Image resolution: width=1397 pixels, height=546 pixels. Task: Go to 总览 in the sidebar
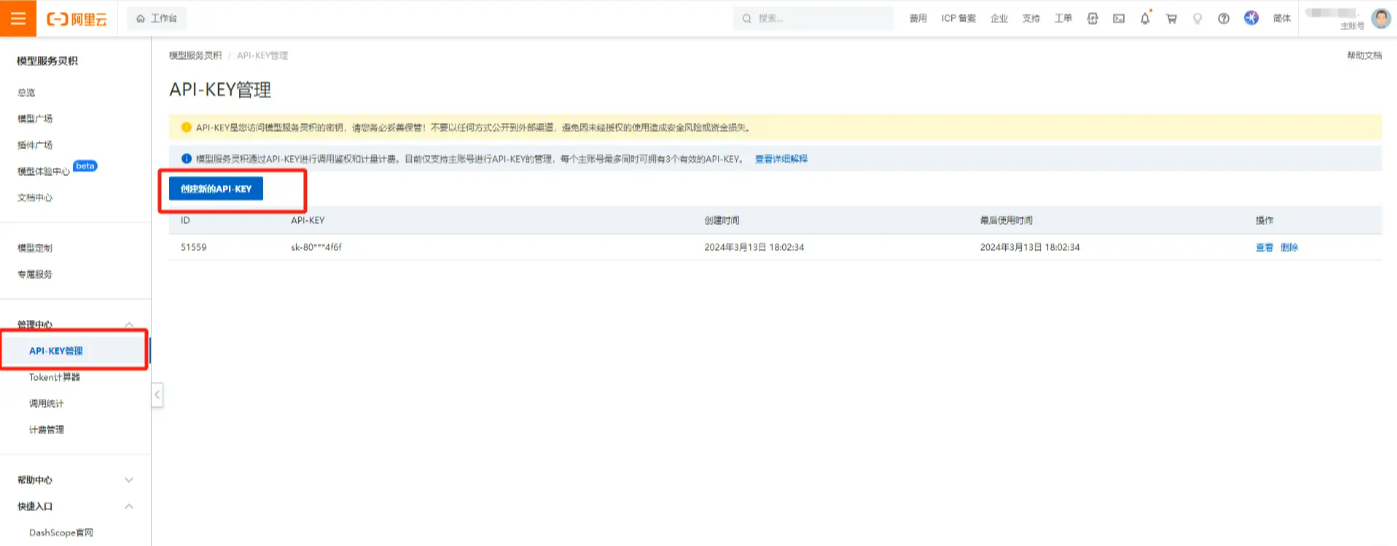26,92
